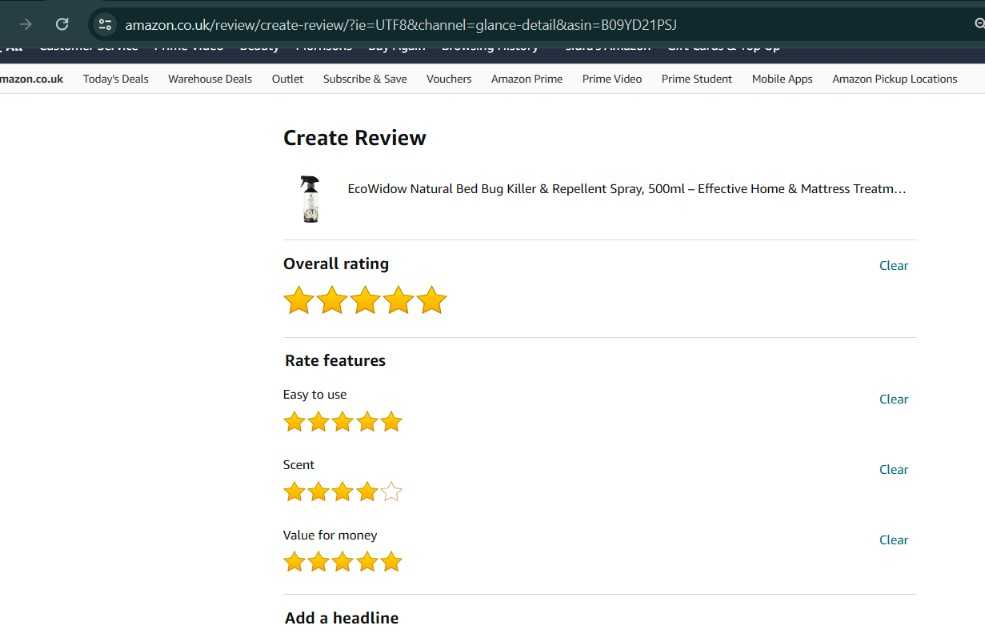Go to Outlet

point(287,79)
